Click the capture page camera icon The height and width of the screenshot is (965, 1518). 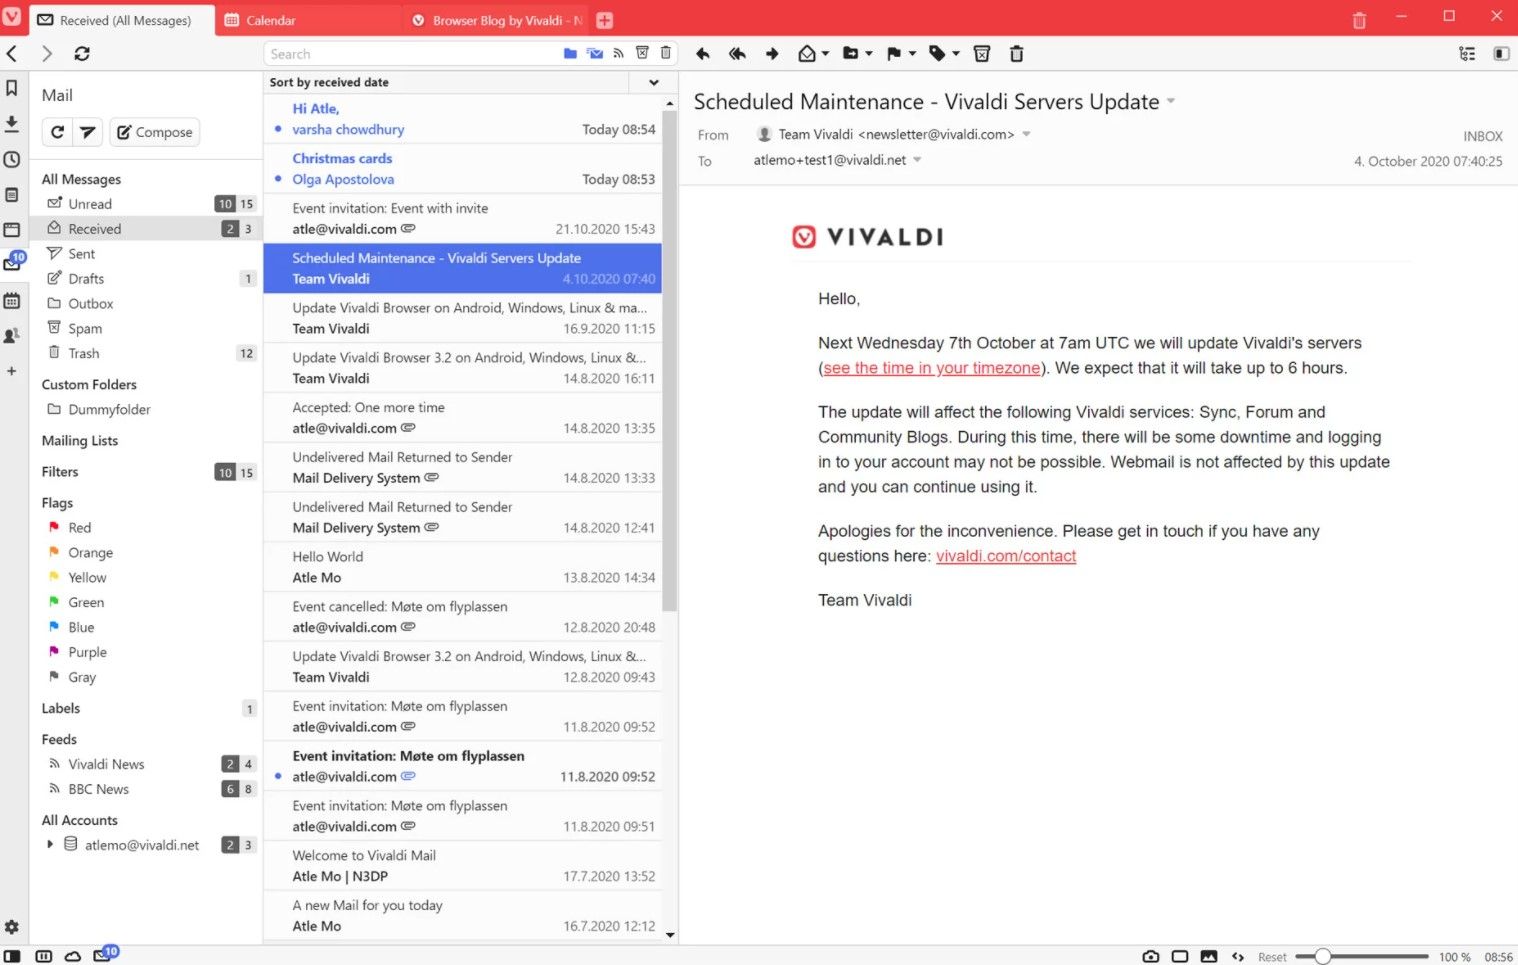tap(1151, 957)
